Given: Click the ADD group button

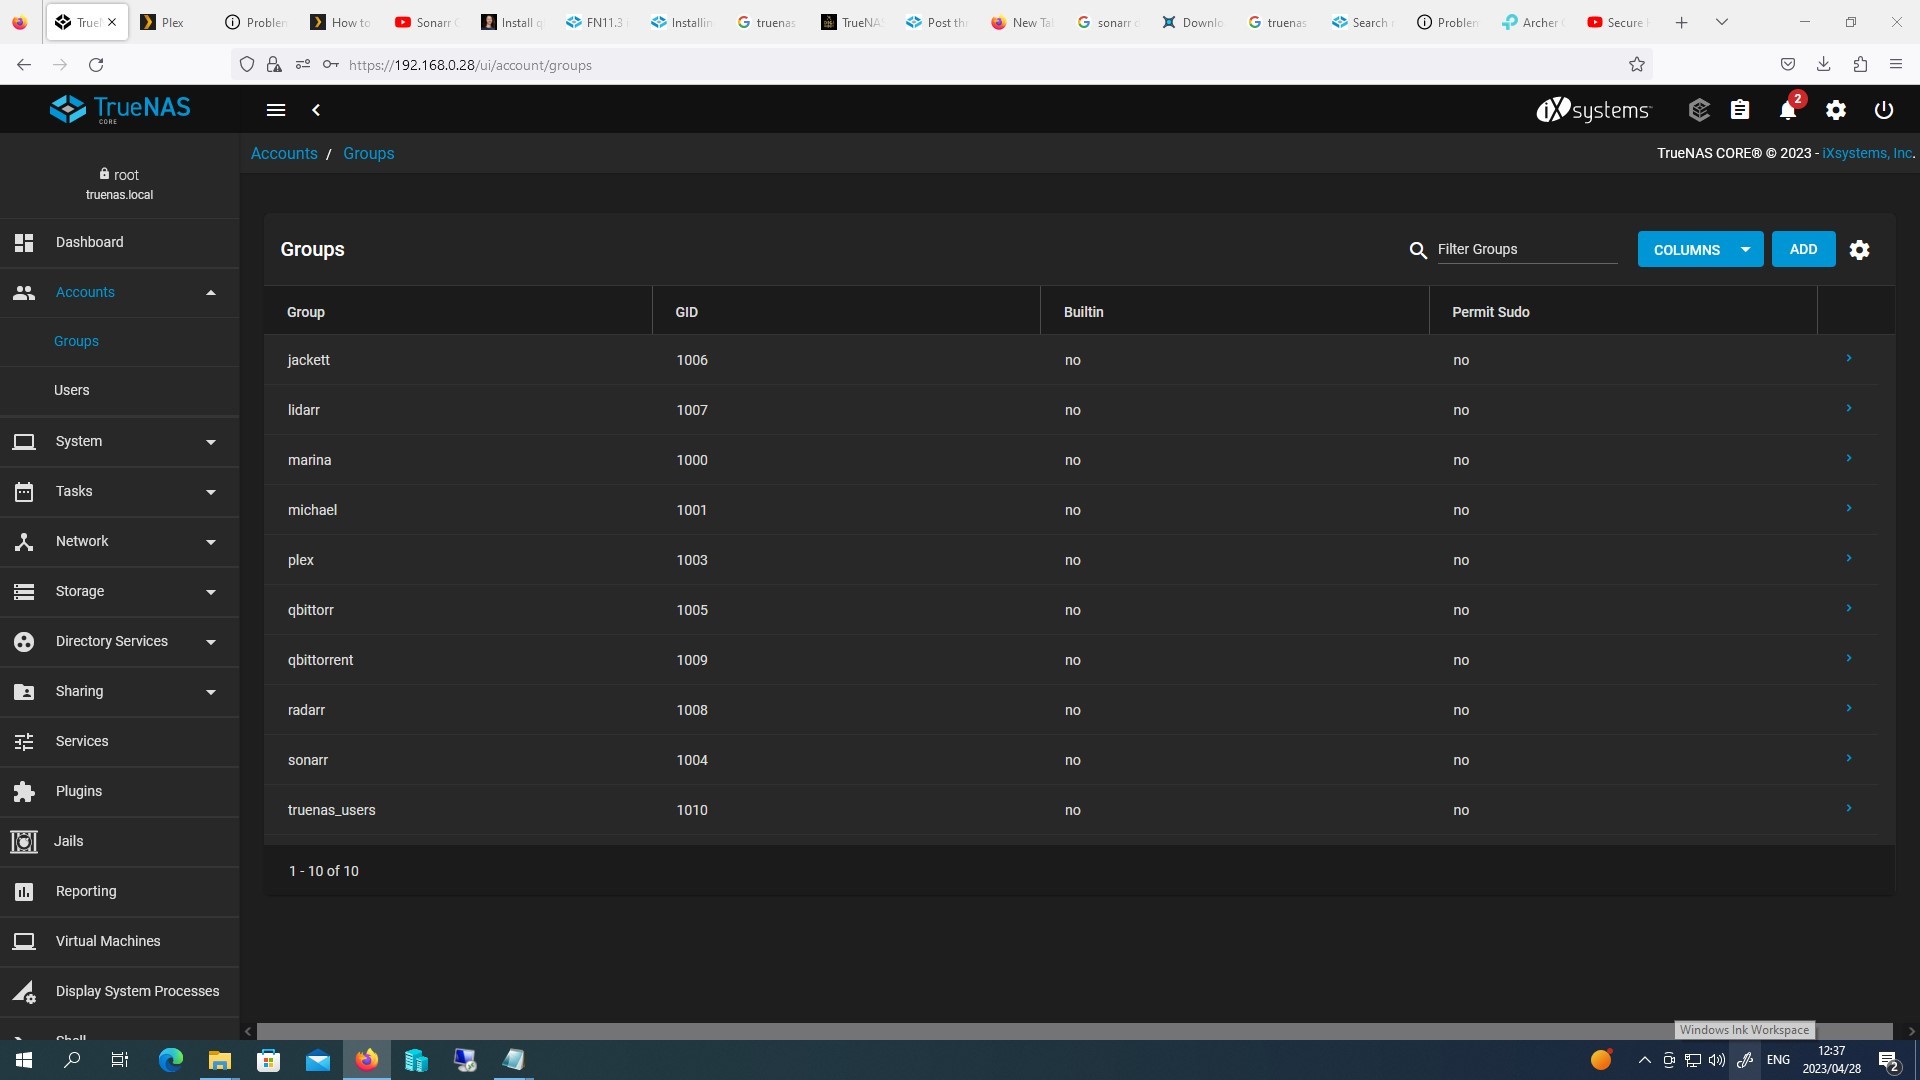Looking at the screenshot, I should pyautogui.click(x=1803, y=250).
